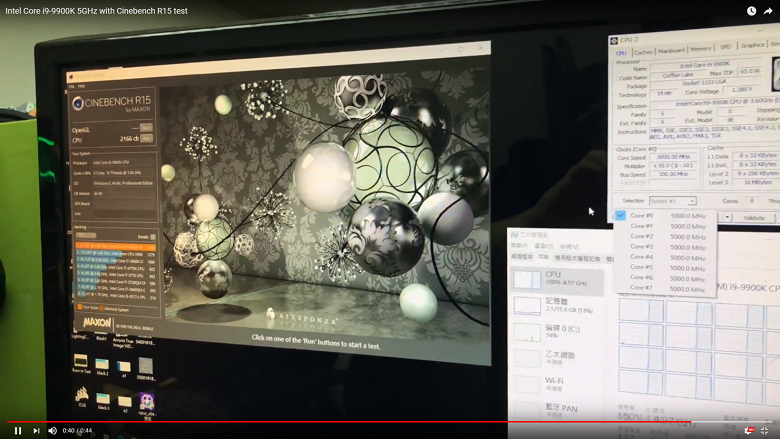Click the video title text
This screenshot has width=780, height=439.
(x=97, y=11)
